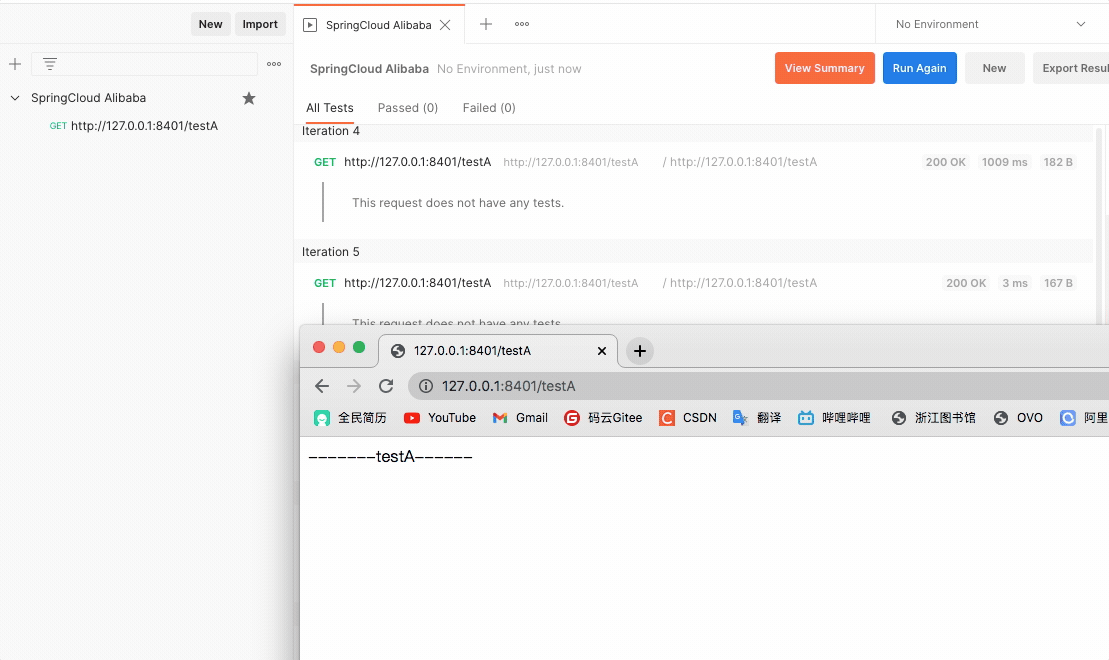Click the 200 OK status for Iteration 4
This screenshot has width=1109, height=660.
click(946, 162)
